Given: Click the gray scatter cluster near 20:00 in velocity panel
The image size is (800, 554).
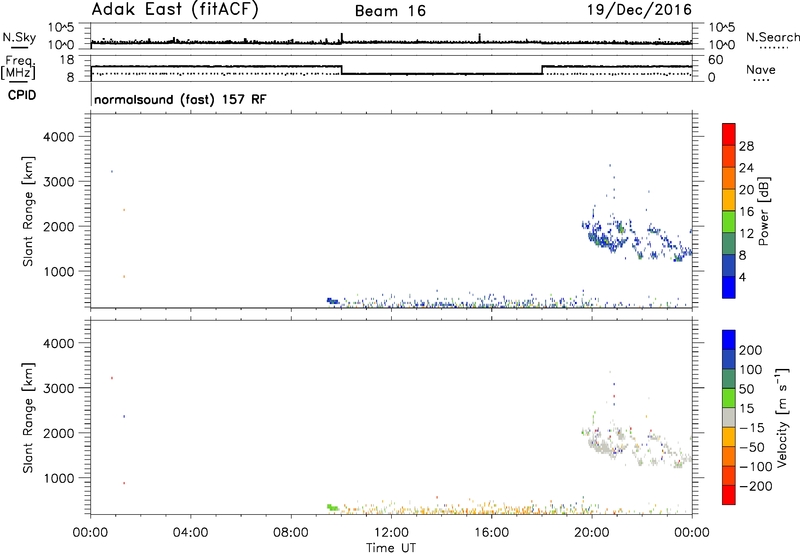Looking at the screenshot, I should [605, 444].
